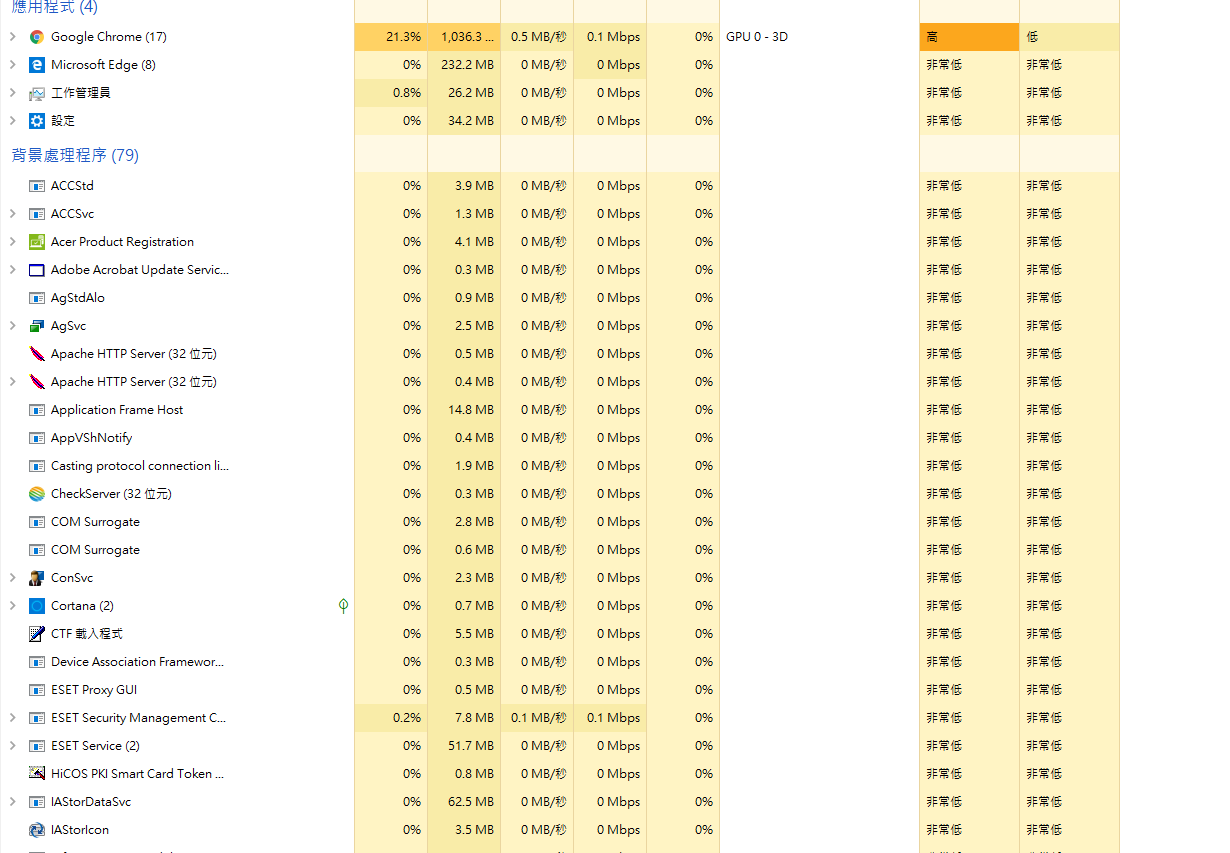The height and width of the screenshot is (853, 1230).
Task: Click the 高 power usage cell for Chrome
Action: 969,37
